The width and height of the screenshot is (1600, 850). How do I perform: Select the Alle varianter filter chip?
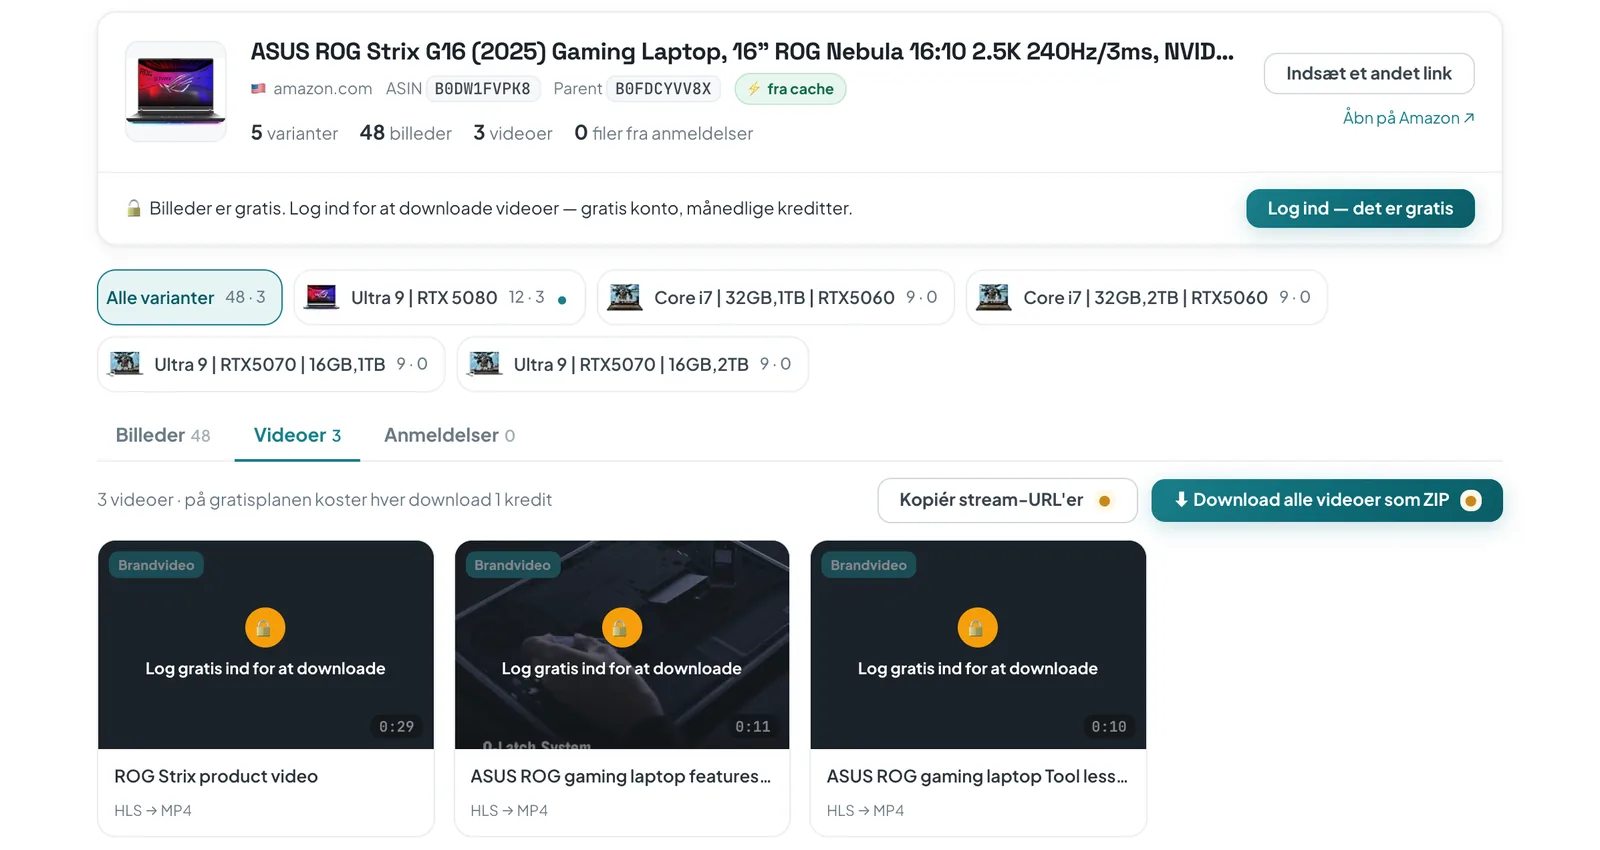(x=189, y=297)
